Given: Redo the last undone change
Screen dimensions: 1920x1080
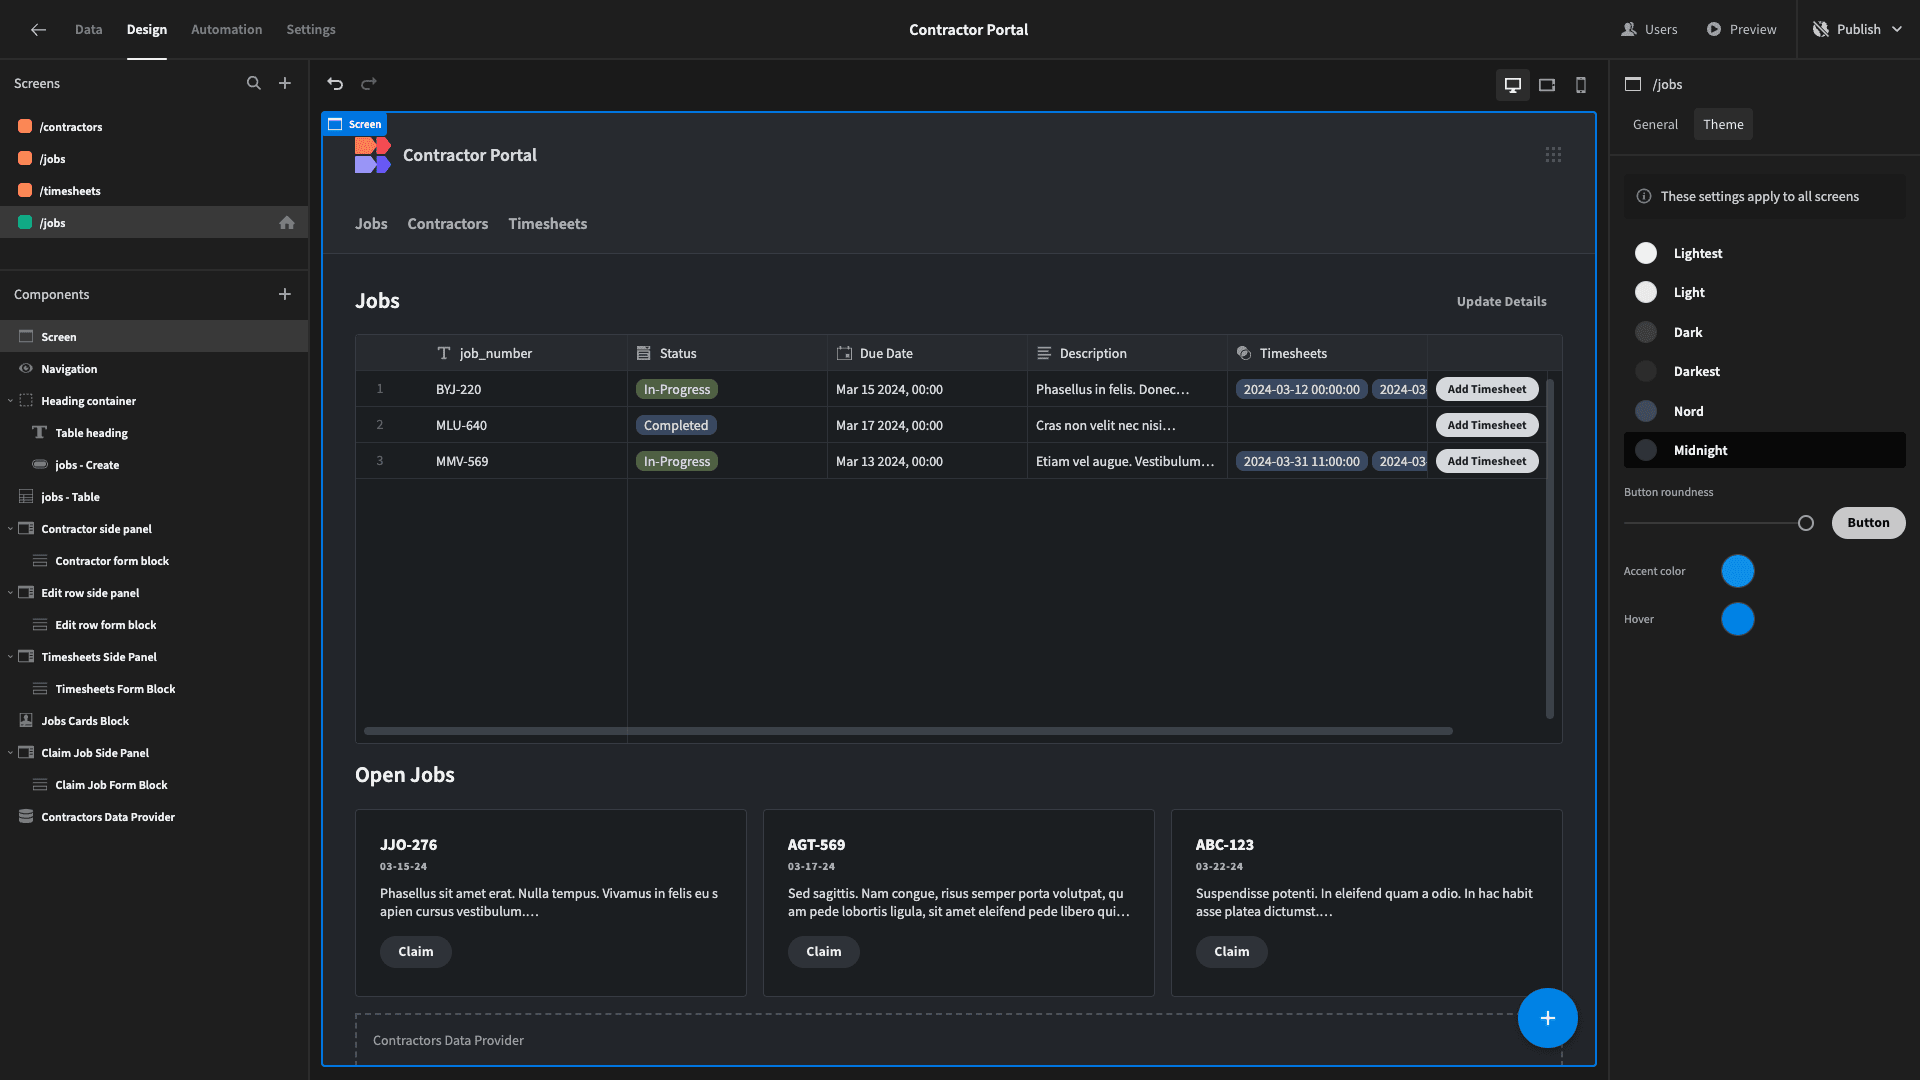Looking at the screenshot, I should [369, 84].
